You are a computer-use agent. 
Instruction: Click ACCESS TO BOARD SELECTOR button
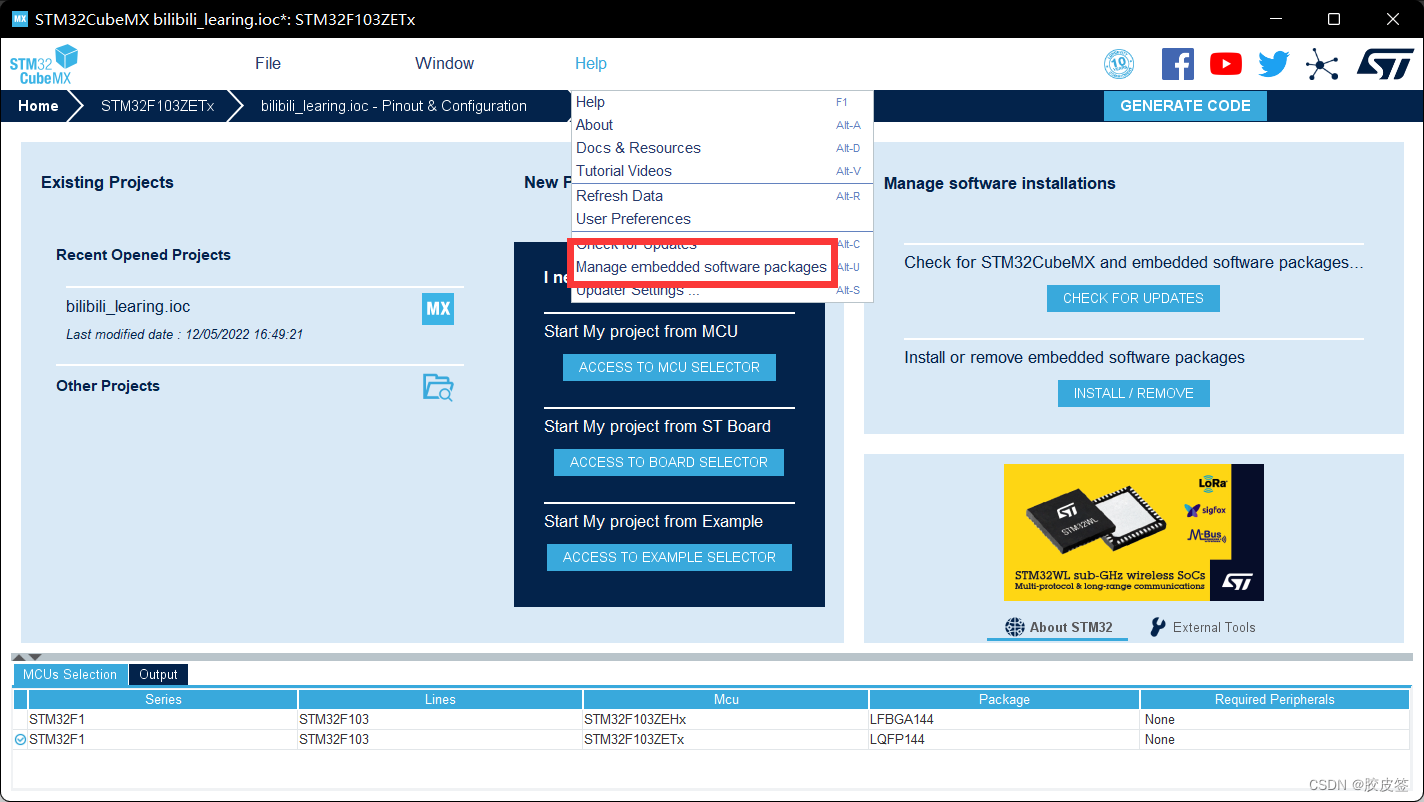(669, 462)
